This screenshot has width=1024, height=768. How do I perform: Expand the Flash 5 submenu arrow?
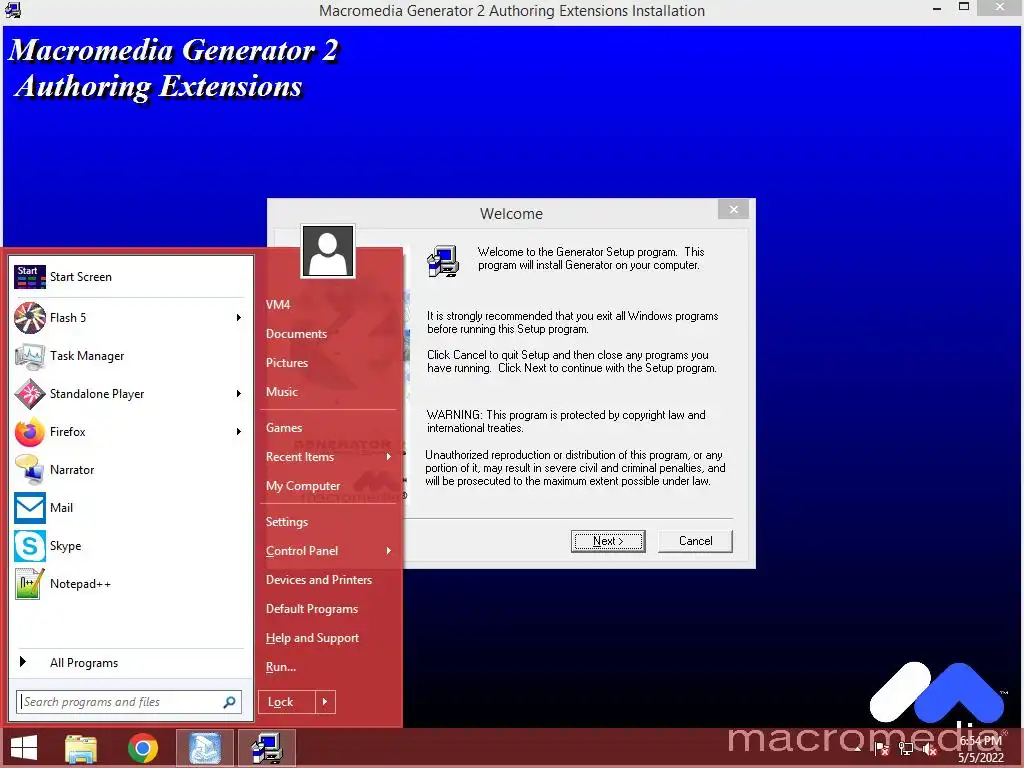pos(238,318)
